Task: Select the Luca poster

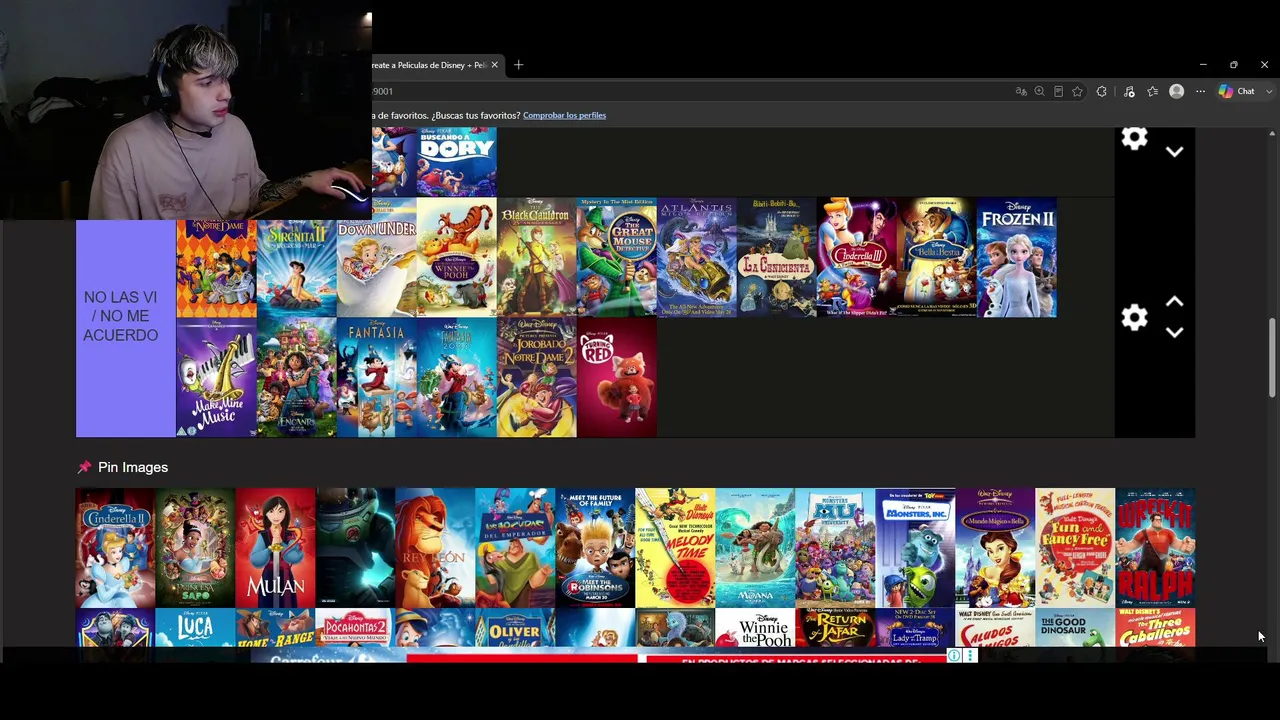Action: pyautogui.click(x=195, y=628)
